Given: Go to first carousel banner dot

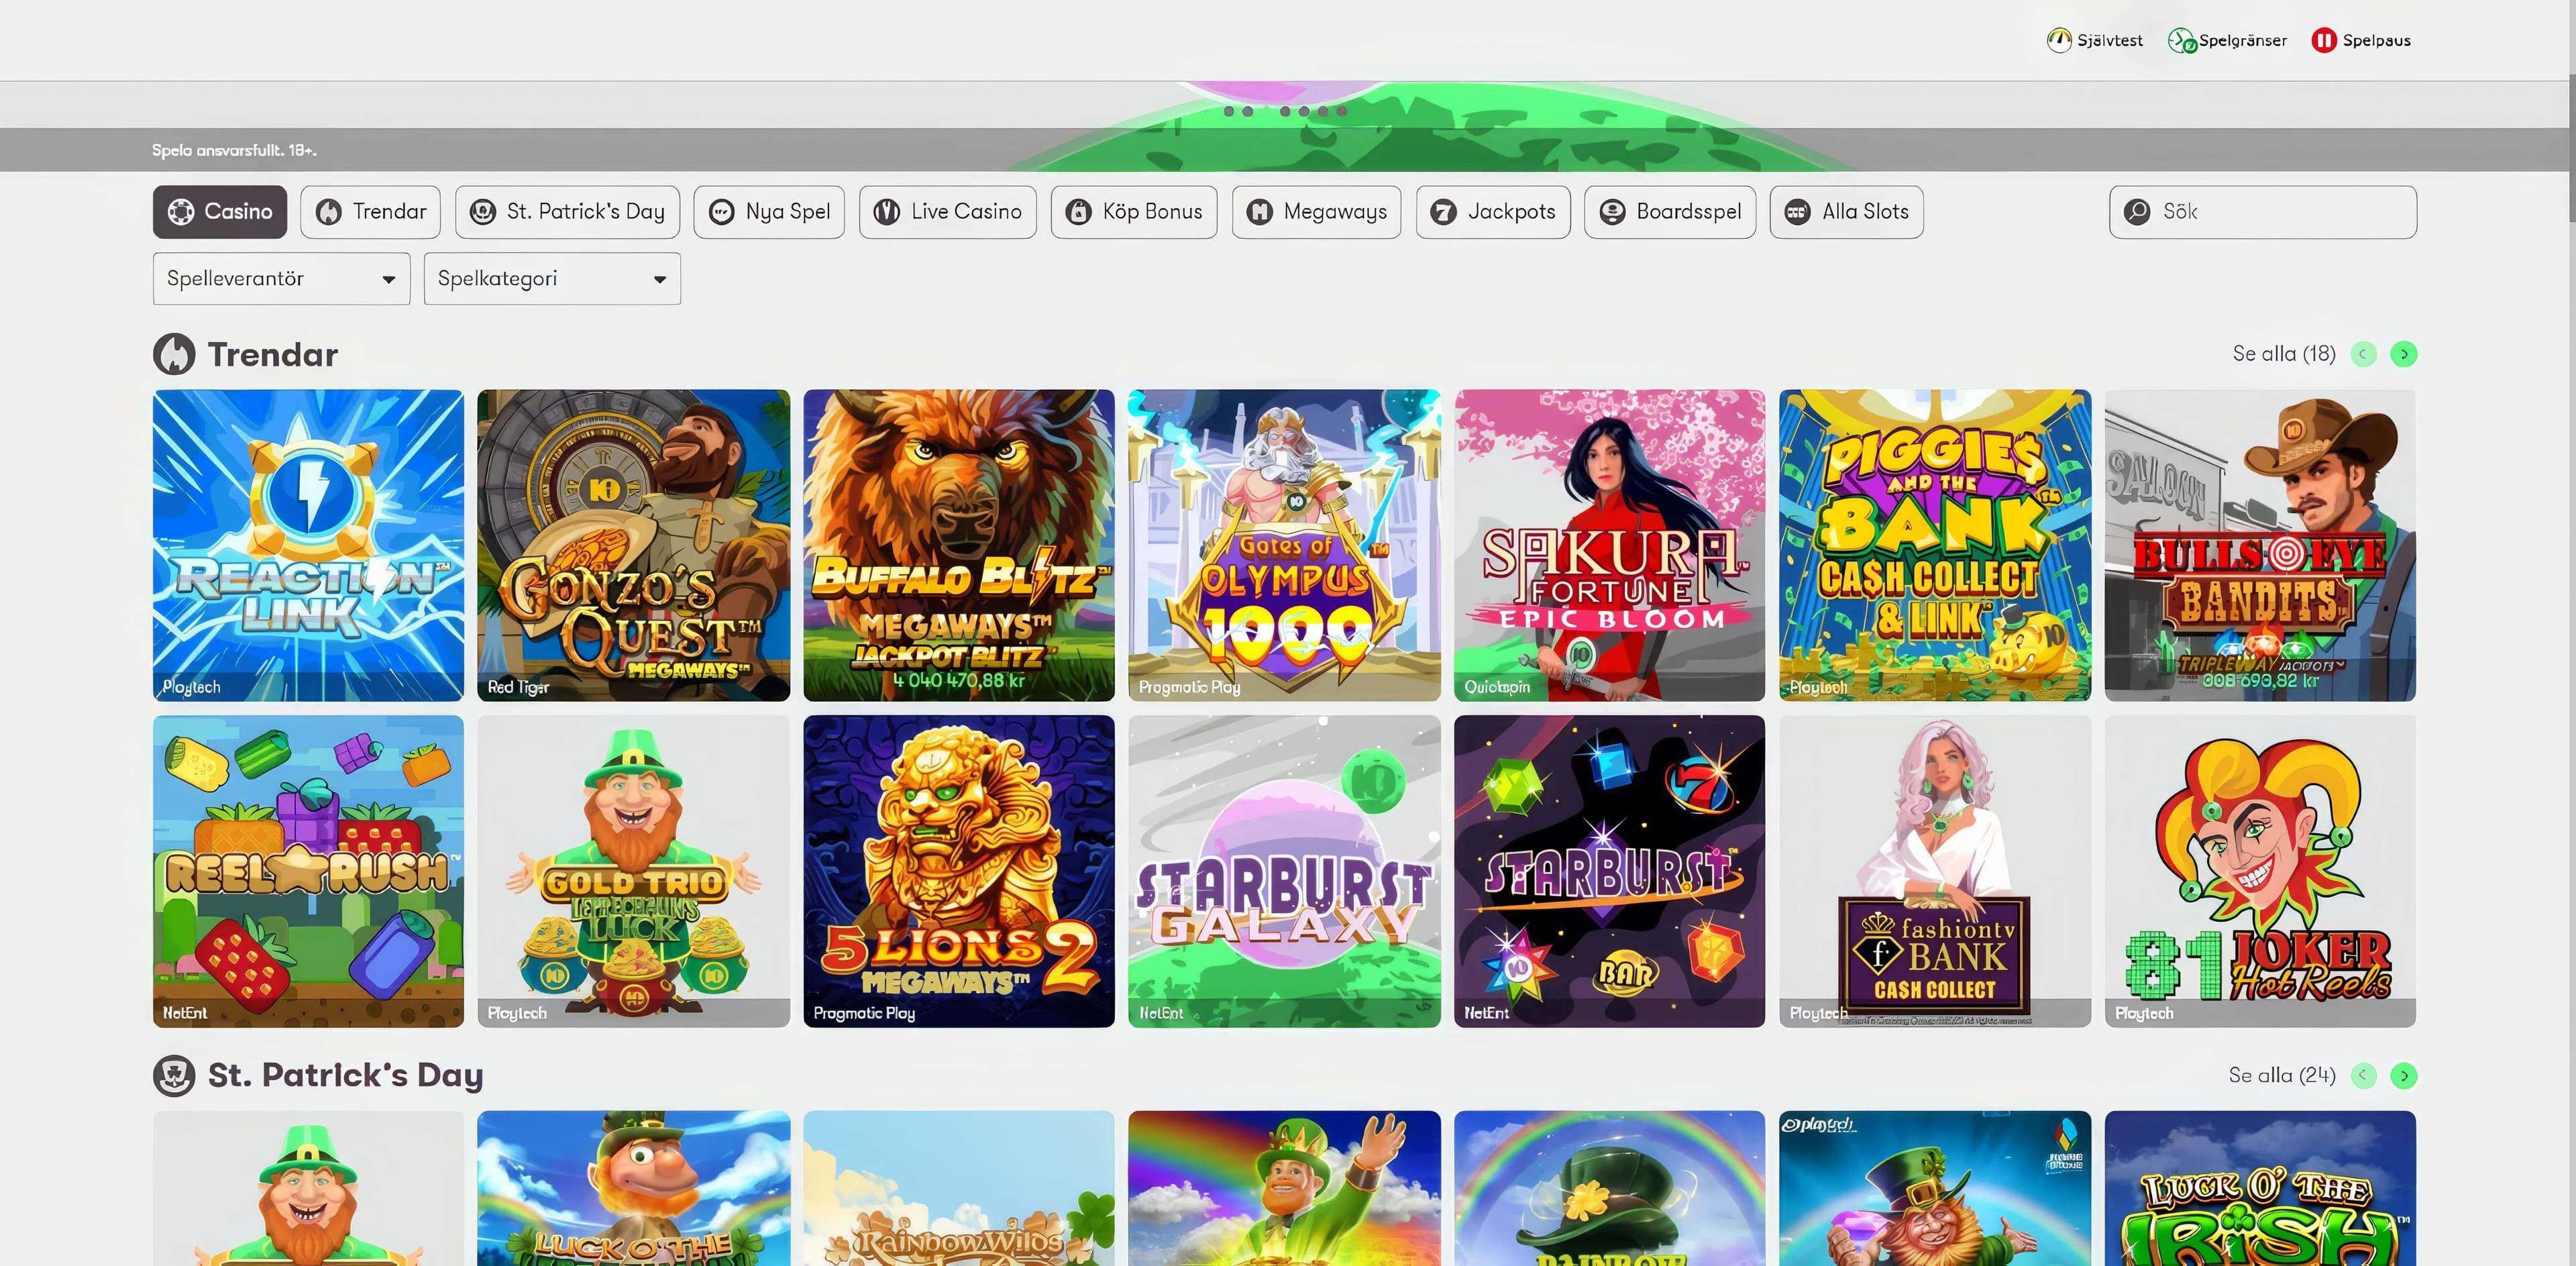Looking at the screenshot, I should (x=1229, y=111).
